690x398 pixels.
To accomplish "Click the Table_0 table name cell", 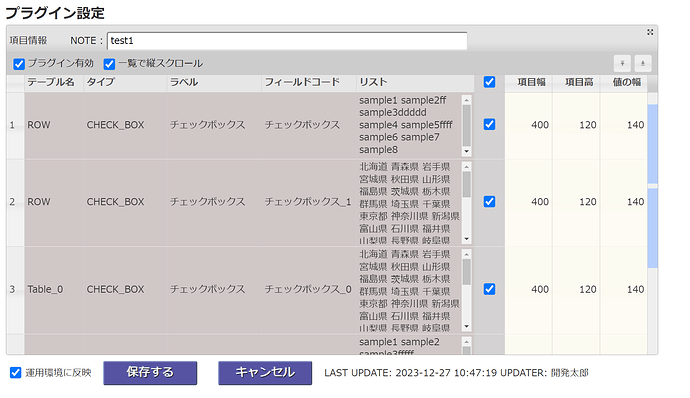I will [54, 290].
